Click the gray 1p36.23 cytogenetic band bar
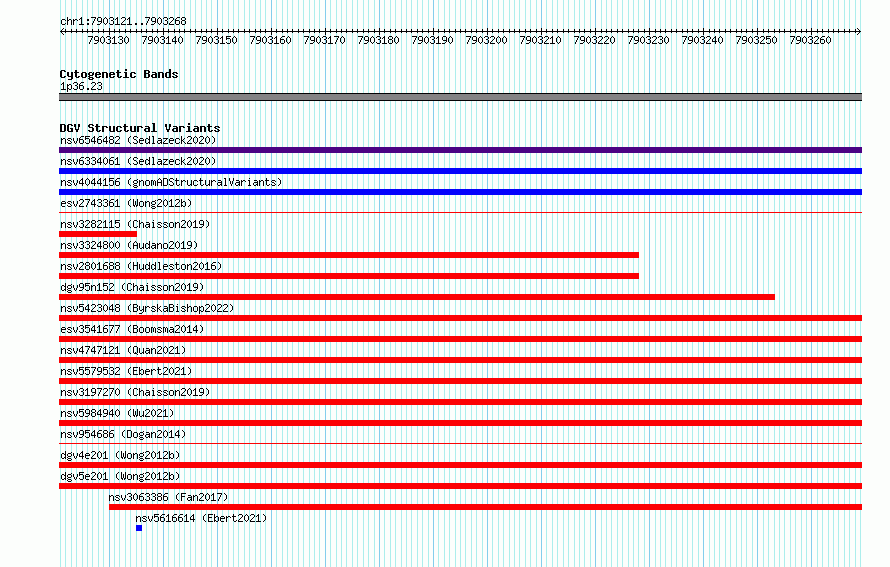Viewport: 890px width, 567px height. click(460, 97)
